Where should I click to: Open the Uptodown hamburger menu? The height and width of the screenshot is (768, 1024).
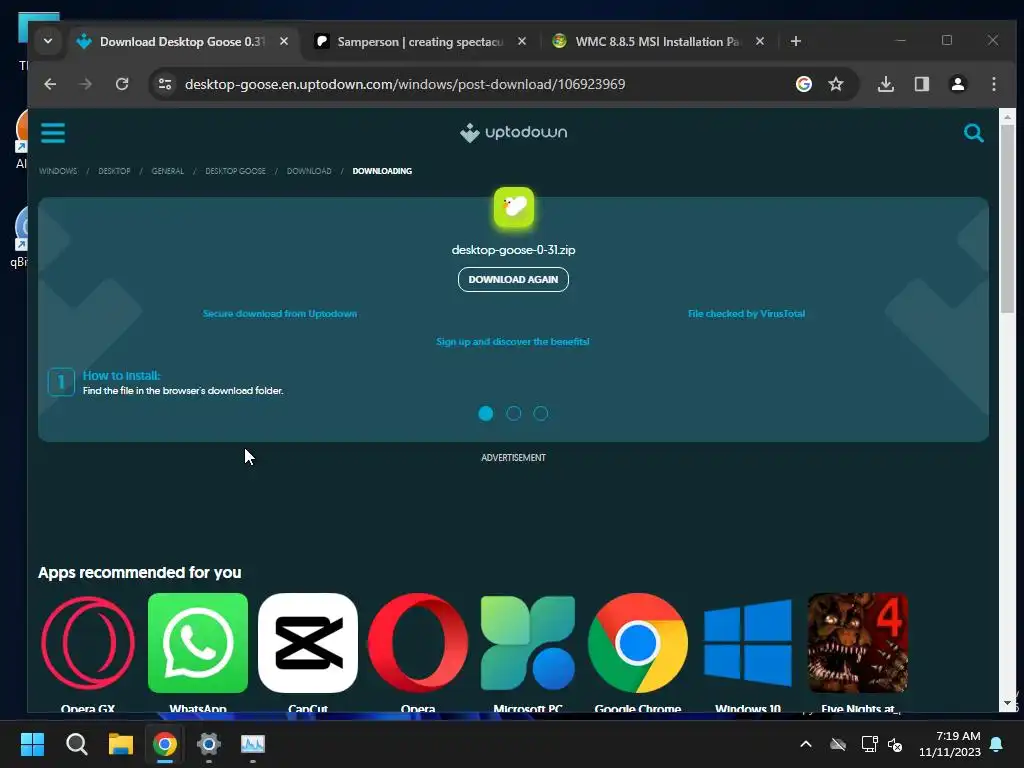pos(53,133)
